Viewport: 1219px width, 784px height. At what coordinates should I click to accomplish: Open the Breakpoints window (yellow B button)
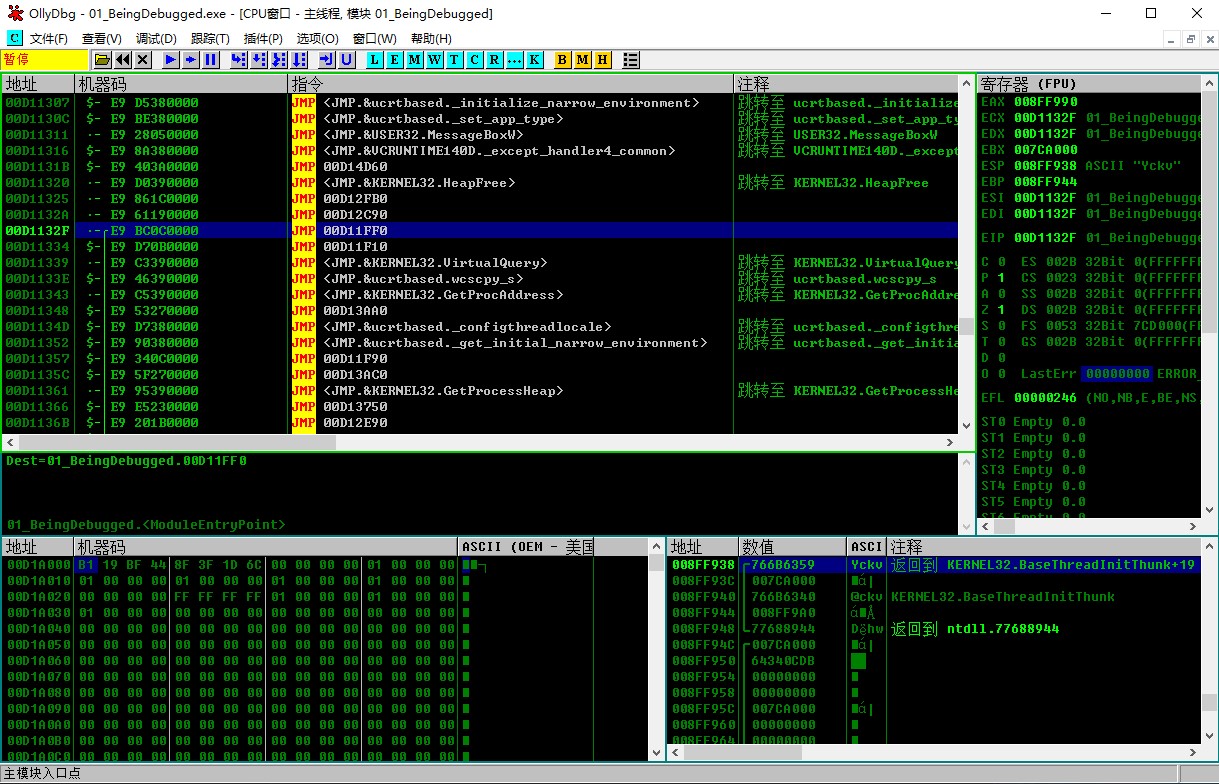[562, 60]
